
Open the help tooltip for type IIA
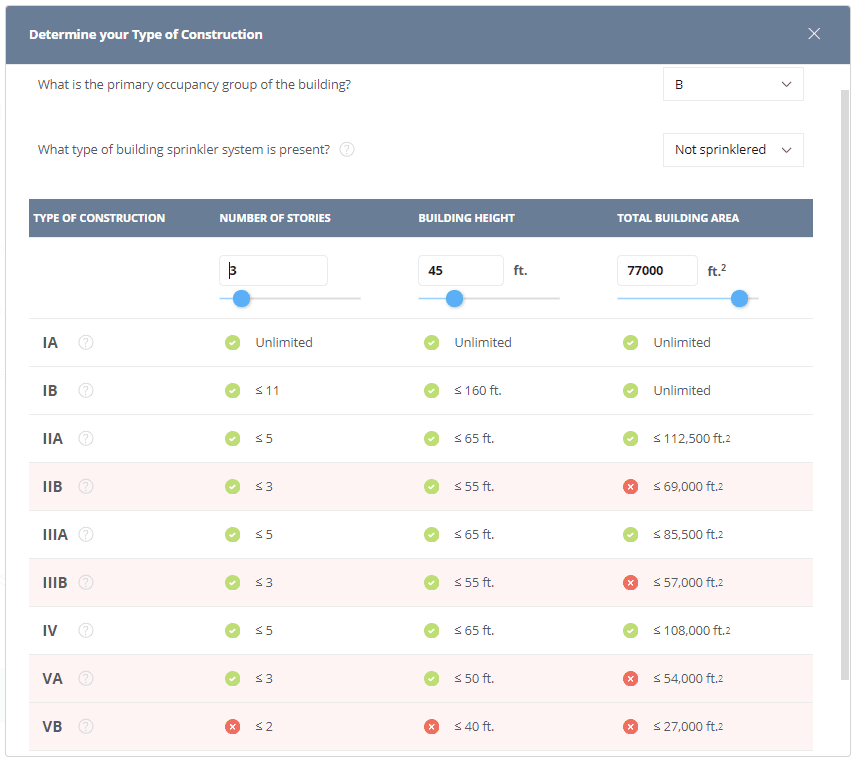click(x=86, y=438)
